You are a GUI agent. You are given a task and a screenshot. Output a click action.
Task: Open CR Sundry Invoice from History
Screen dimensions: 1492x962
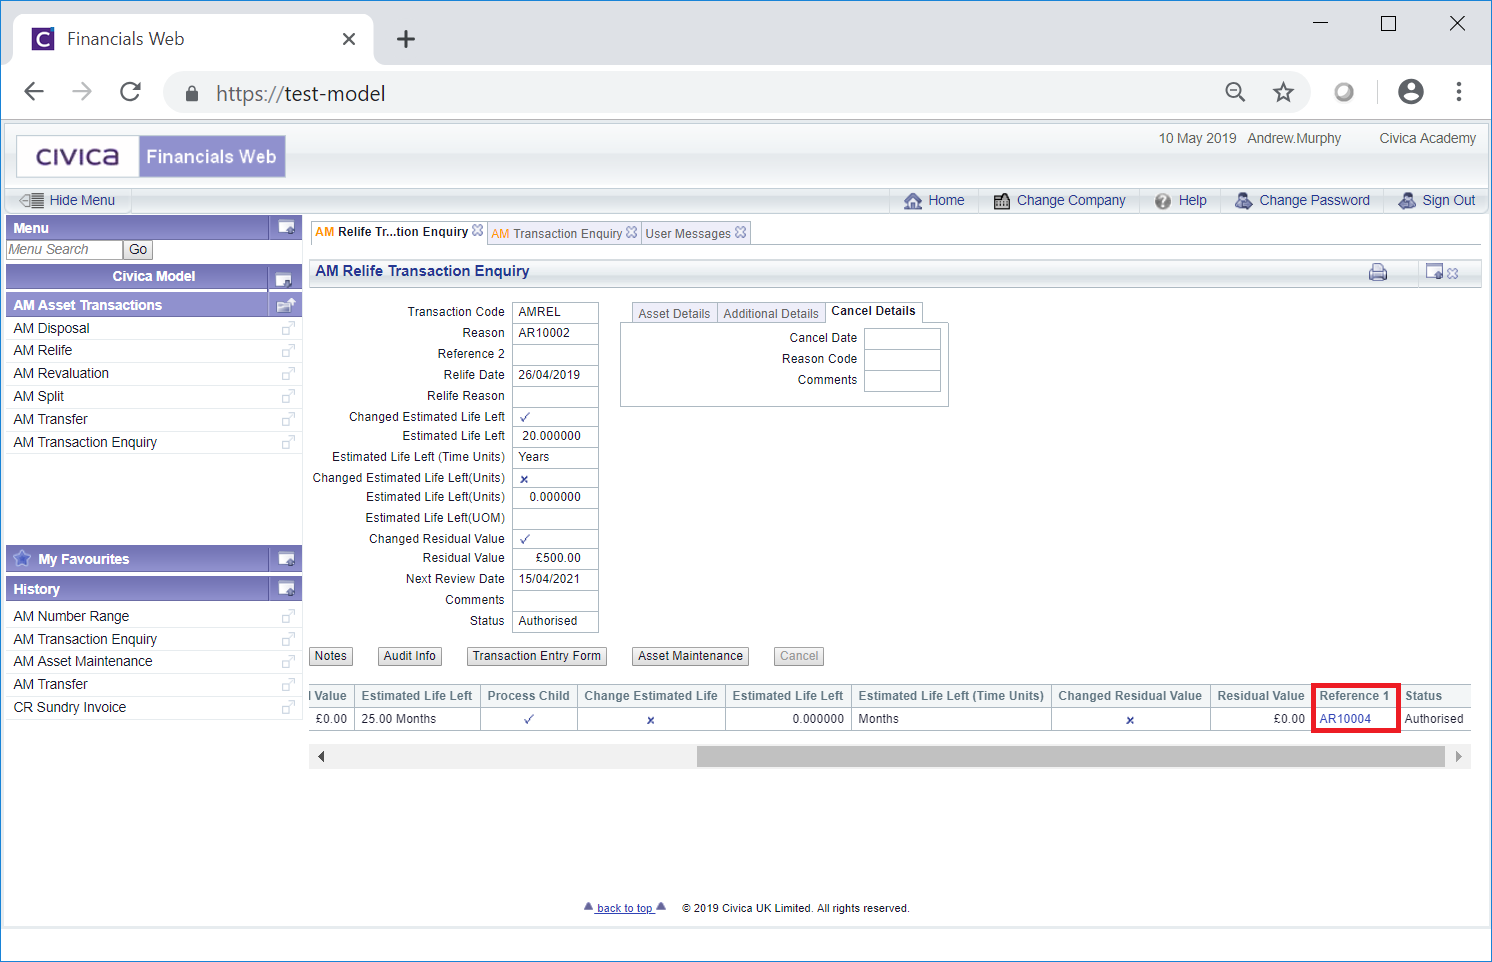pos(70,707)
